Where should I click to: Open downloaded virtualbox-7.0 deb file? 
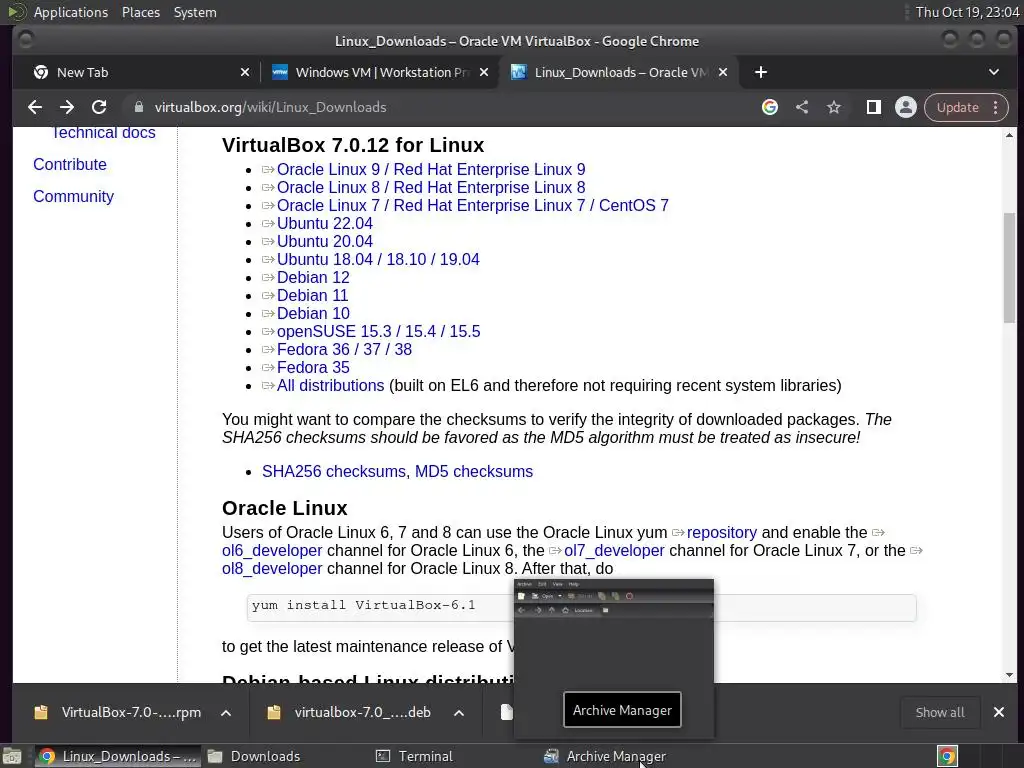click(x=350, y=712)
